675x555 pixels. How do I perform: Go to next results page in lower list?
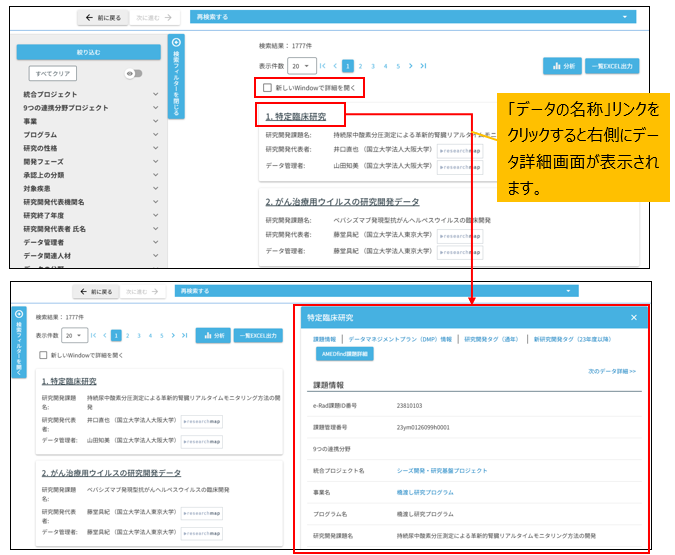click(x=172, y=335)
